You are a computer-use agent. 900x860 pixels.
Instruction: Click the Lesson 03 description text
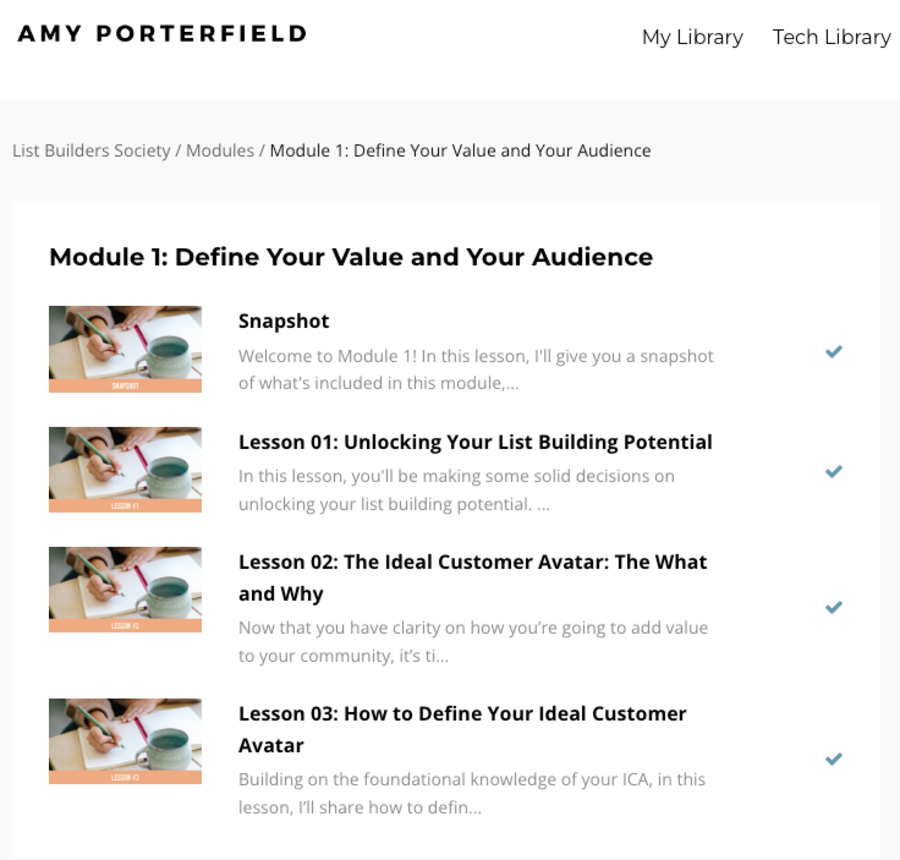click(x=471, y=793)
